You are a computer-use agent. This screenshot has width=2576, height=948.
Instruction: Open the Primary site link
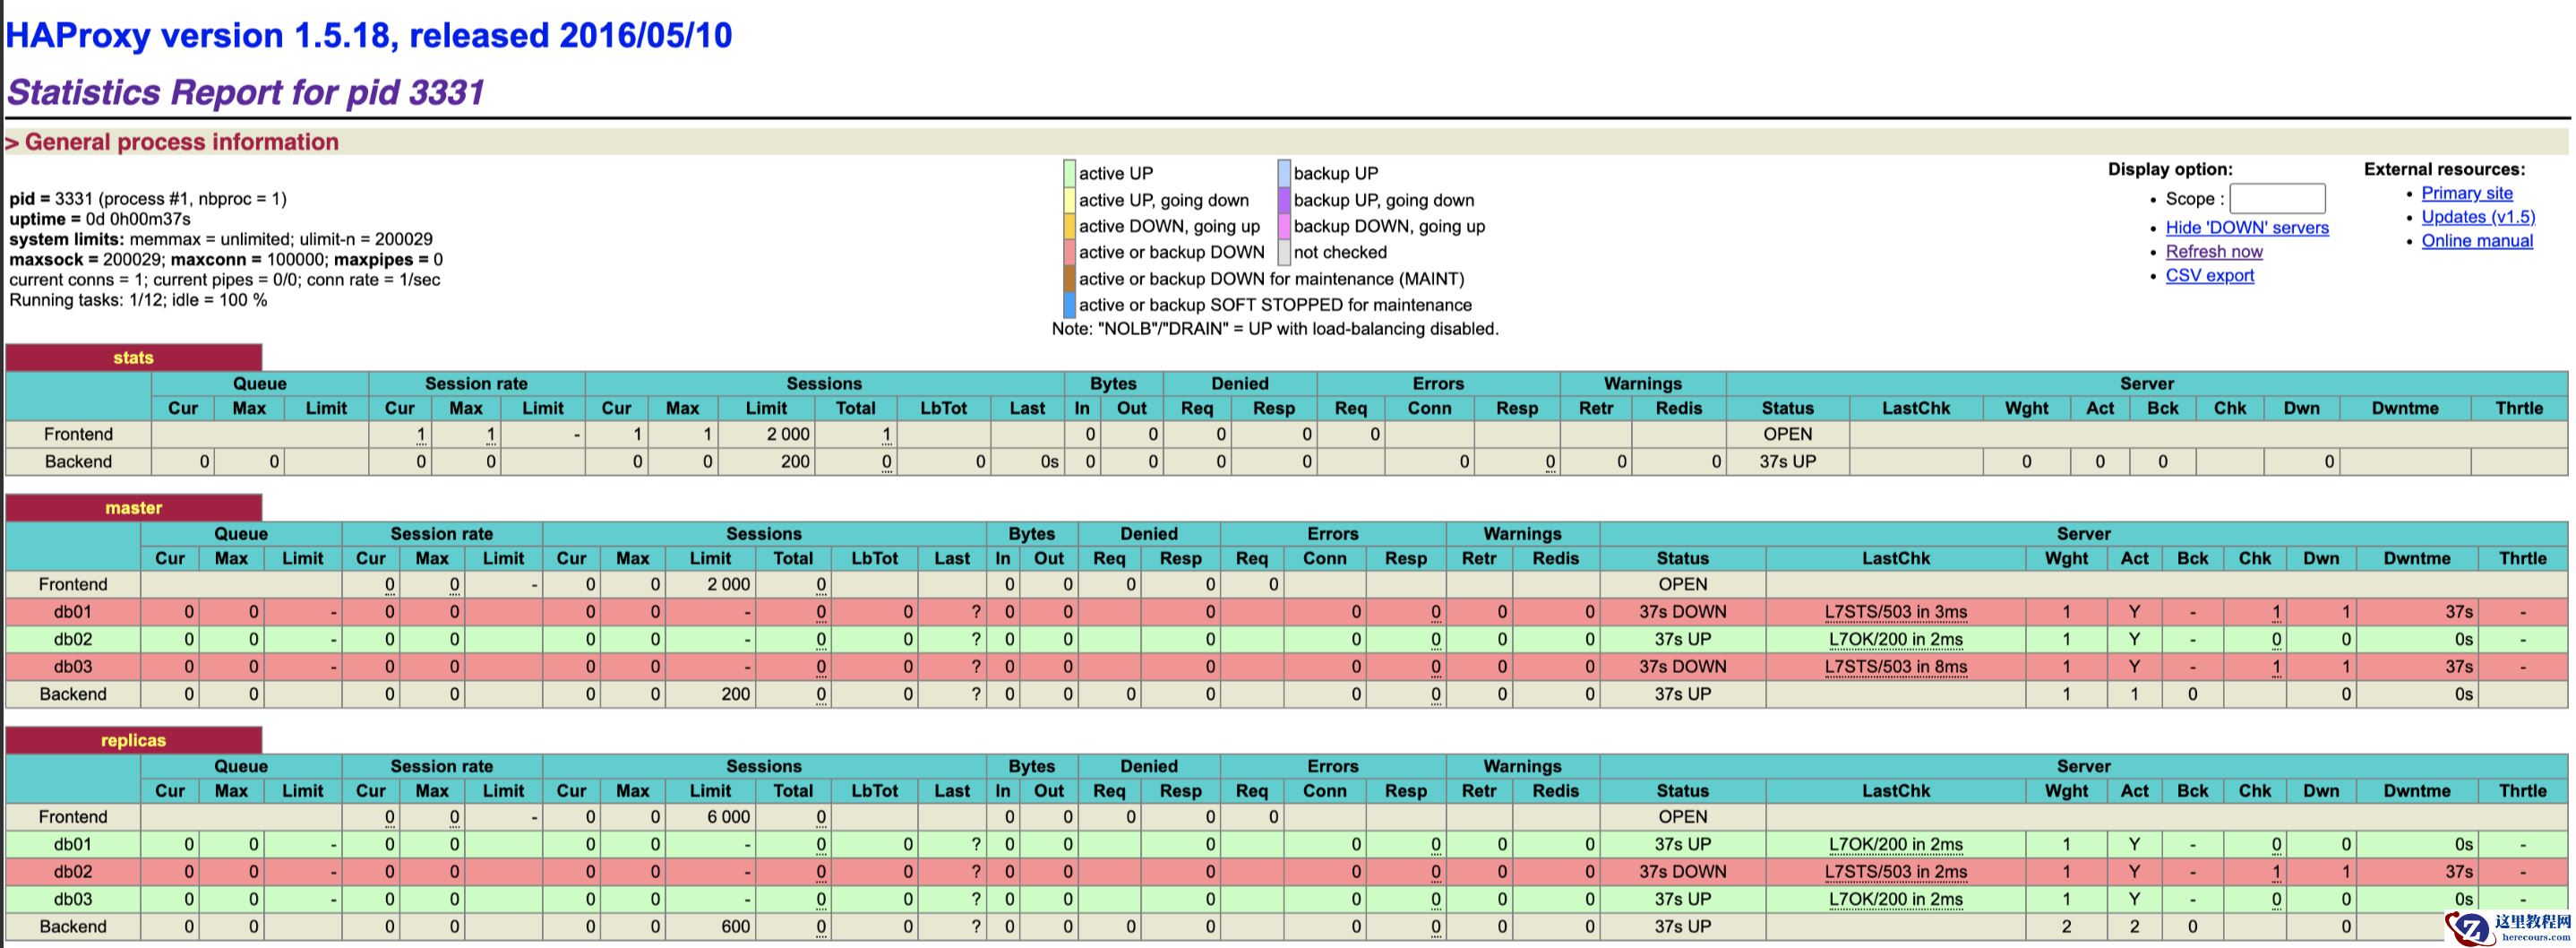point(2466,193)
